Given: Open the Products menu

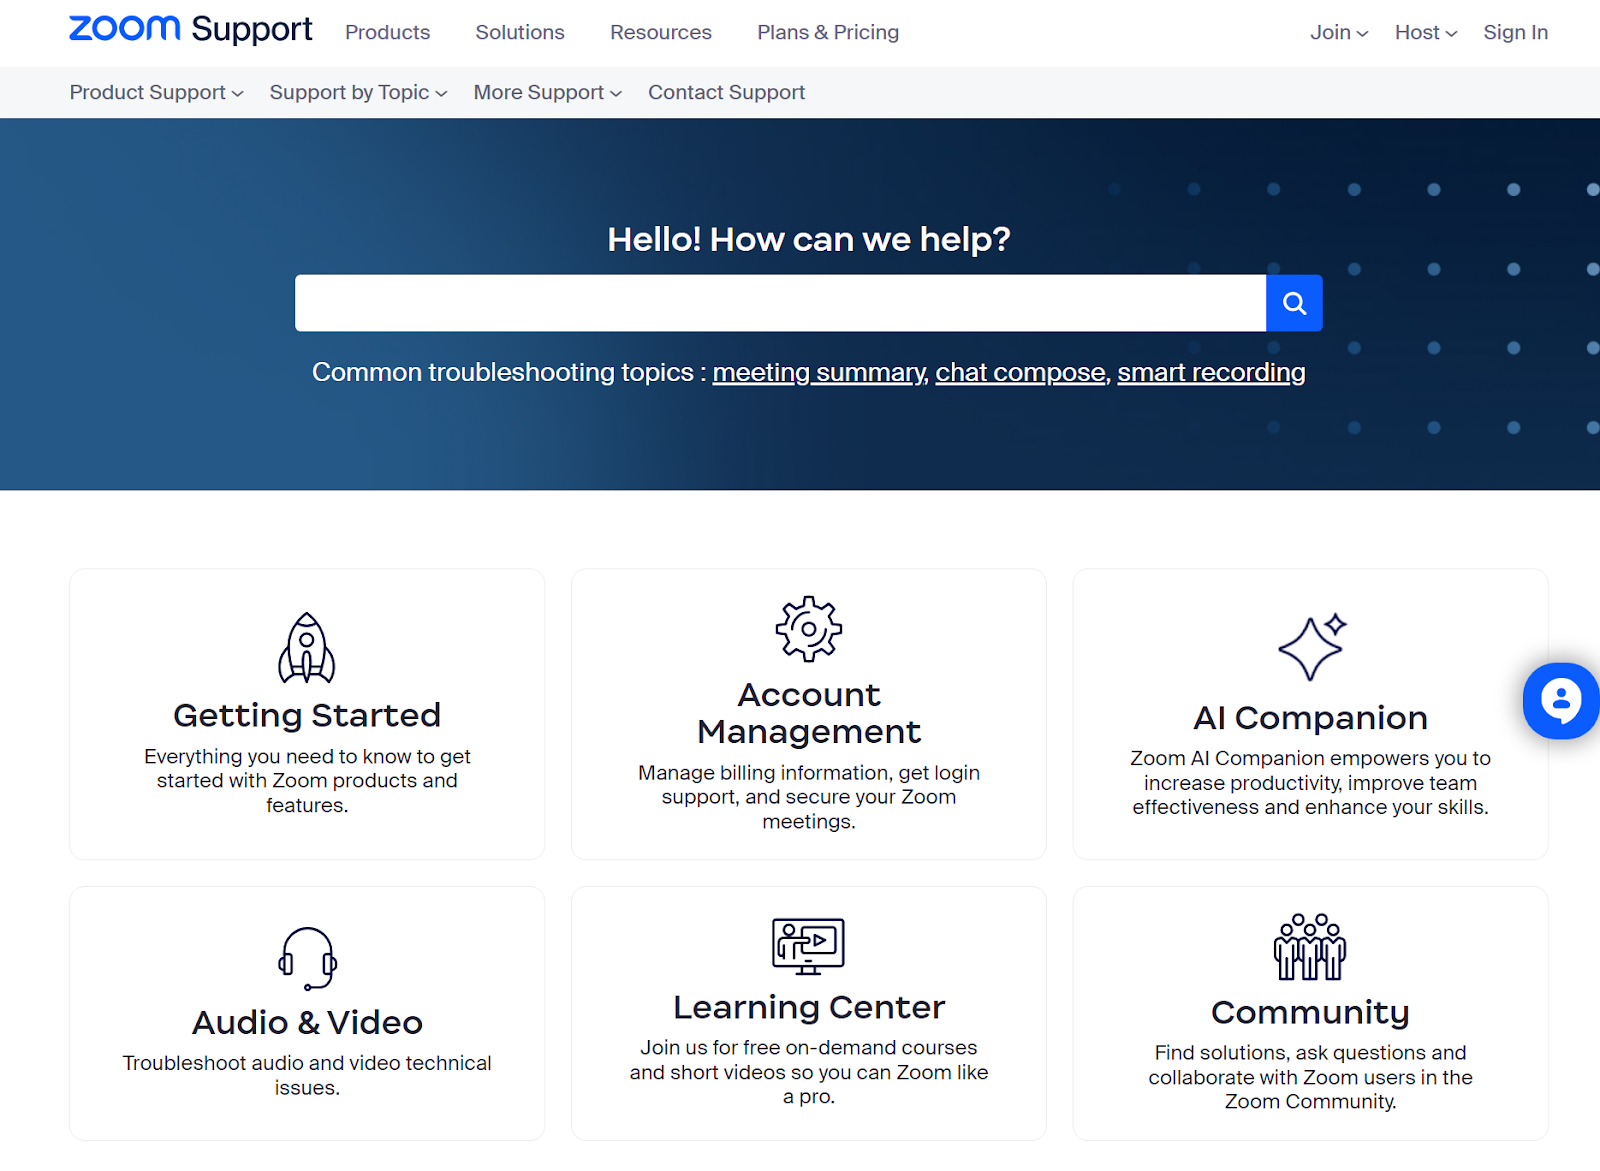Looking at the screenshot, I should click(x=388, y=32).
